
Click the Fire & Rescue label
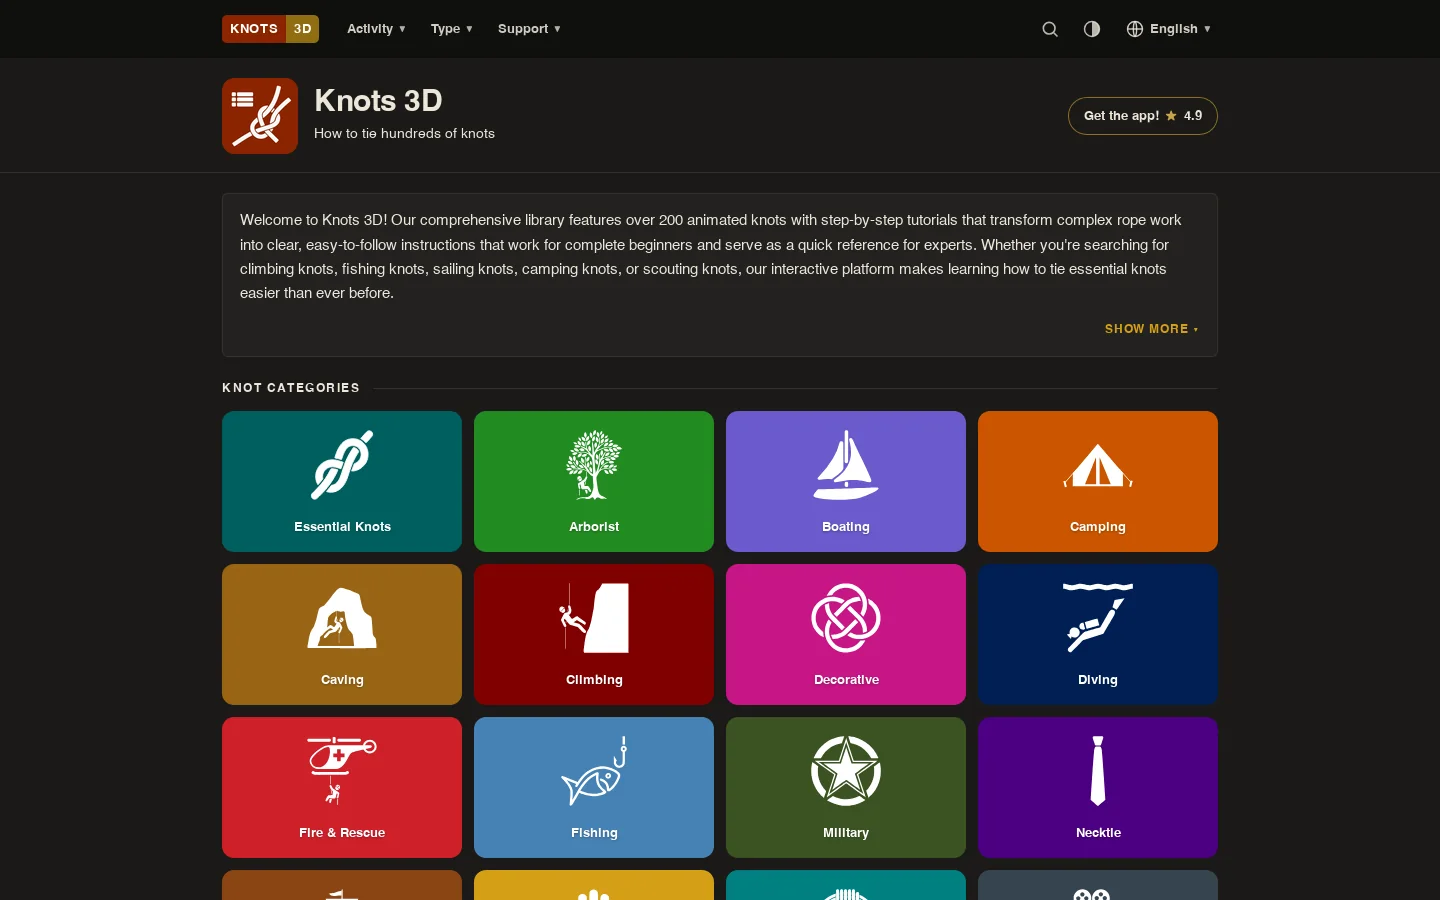[342, 833]
